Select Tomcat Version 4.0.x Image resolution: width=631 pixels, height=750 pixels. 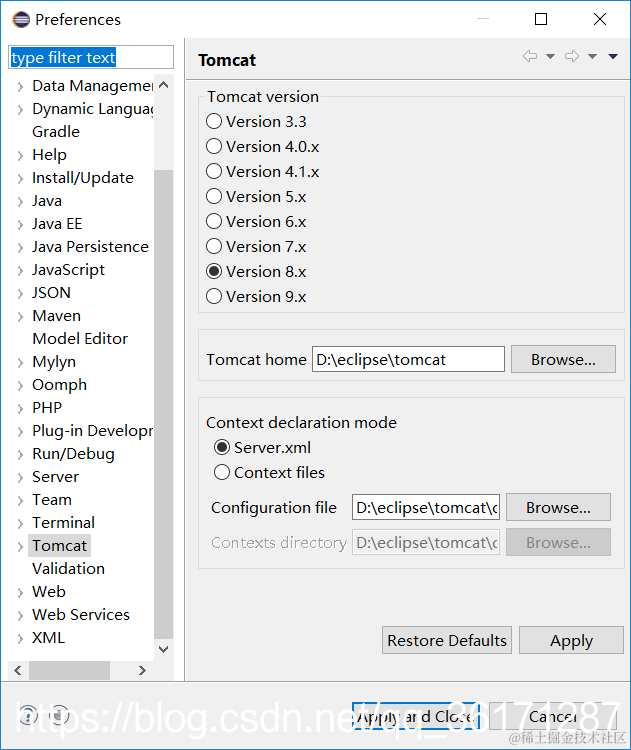[x=214, y=146]
